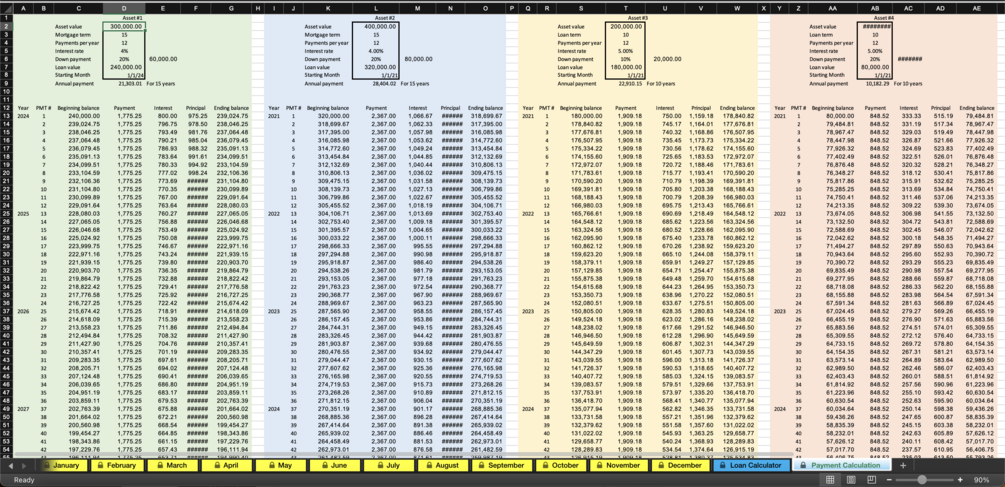Click the Asset #3 loan value 180,000.00

[x=625, y=67]
